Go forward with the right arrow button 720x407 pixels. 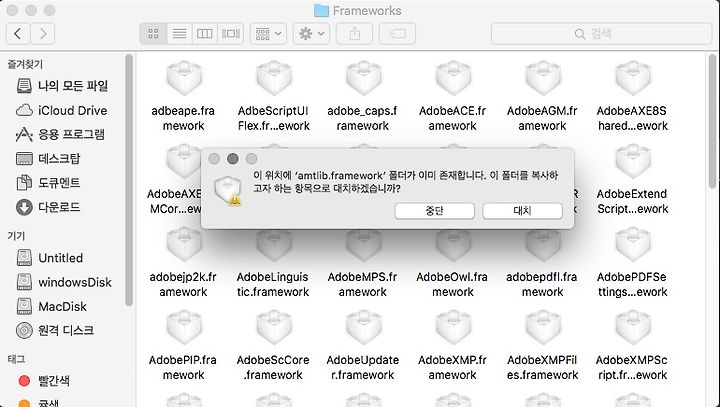(43, 34)
